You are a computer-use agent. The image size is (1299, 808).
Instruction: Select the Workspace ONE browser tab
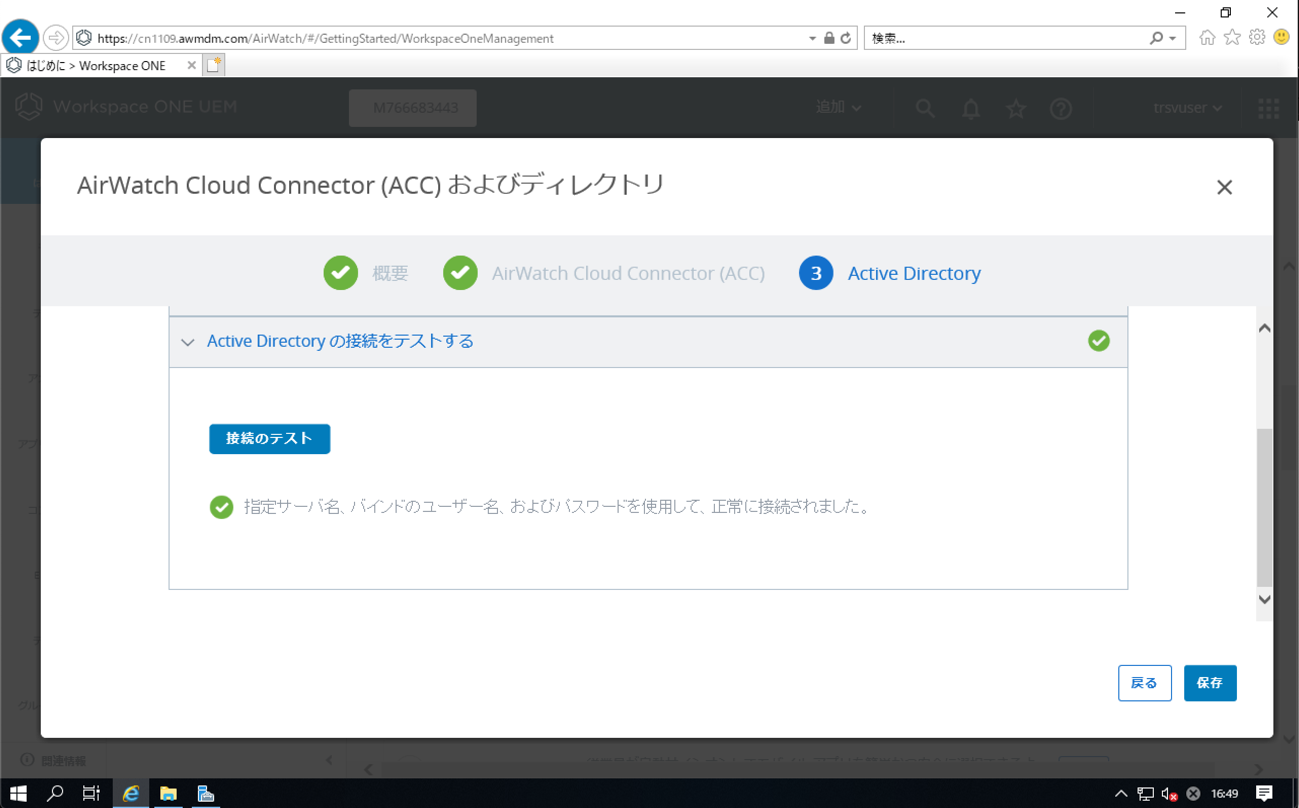pyautogui.click(x=101, y=65)
